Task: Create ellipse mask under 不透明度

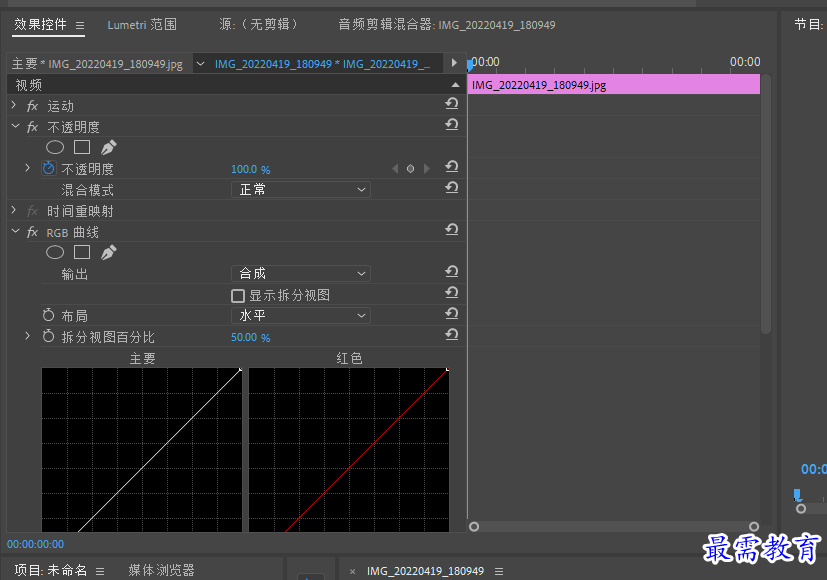Action: coord(55,148)
